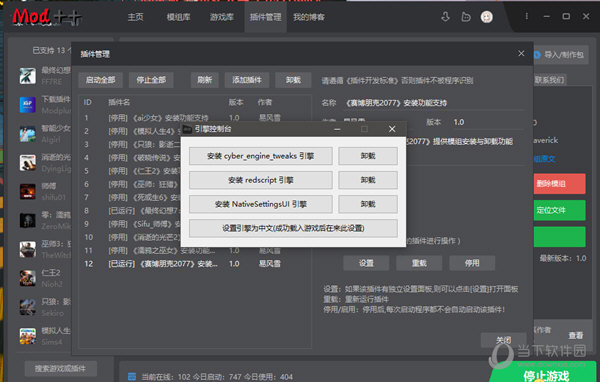This screenshot has width=600, height=382.
Task: Open the three-dot more options menu
Action: [527, 16]
